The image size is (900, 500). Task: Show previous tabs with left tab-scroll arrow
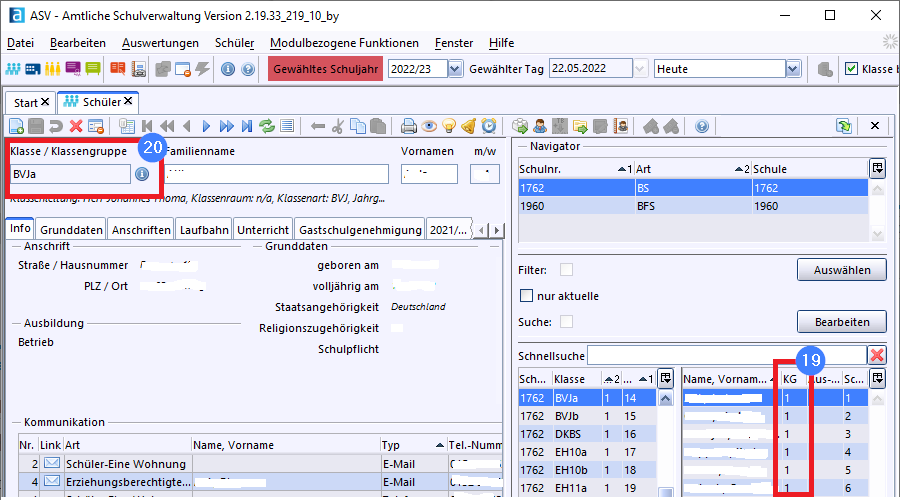(481, 230)
